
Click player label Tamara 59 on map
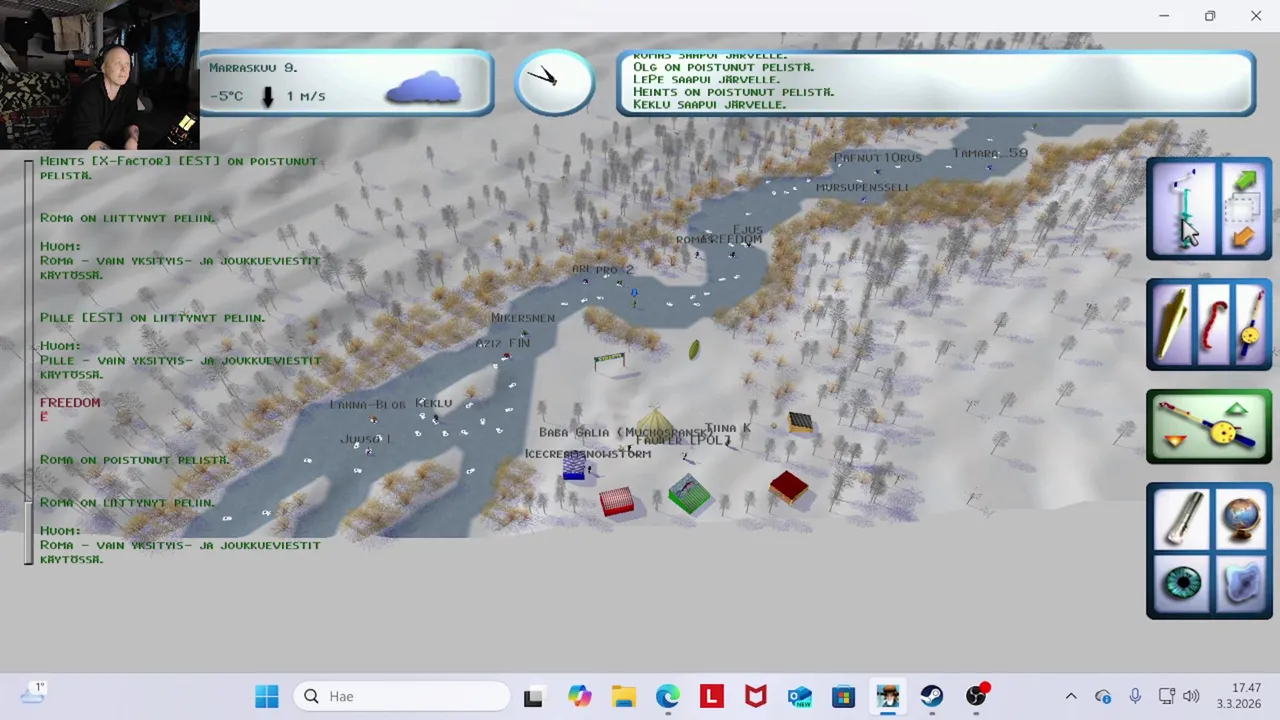click(989, 153)
